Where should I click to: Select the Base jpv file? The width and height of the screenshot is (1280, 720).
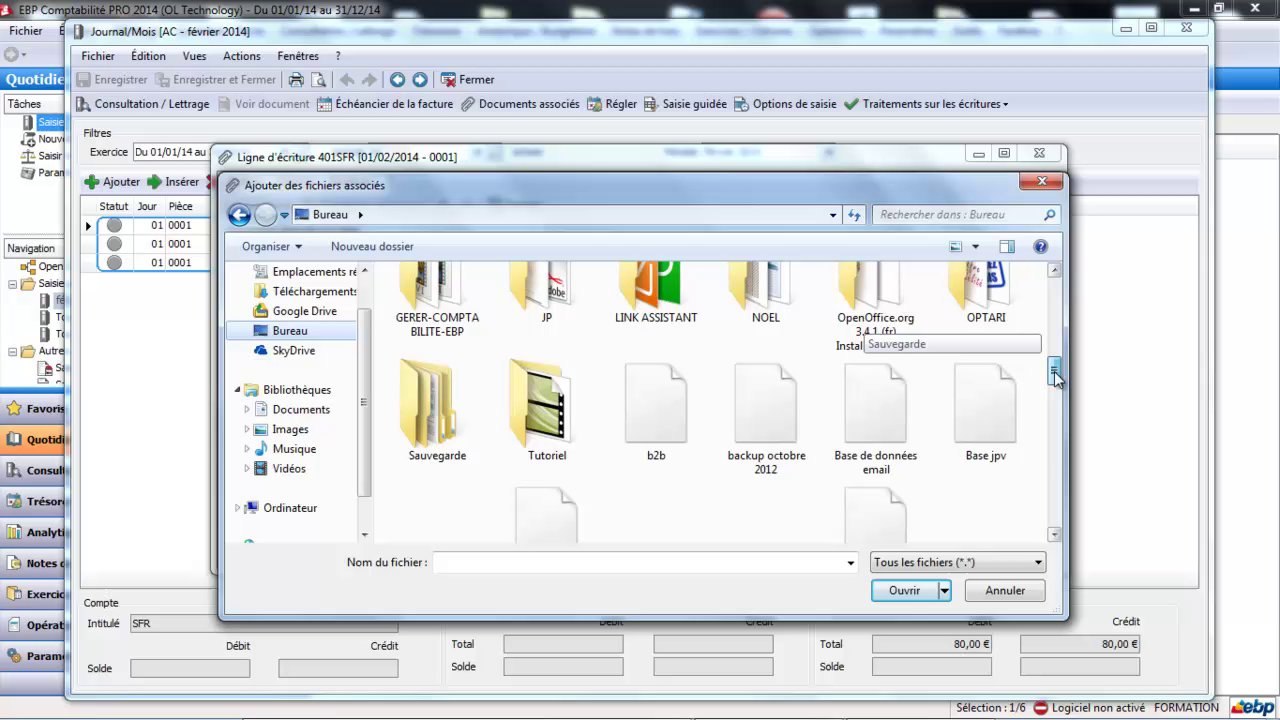(986, 412)
